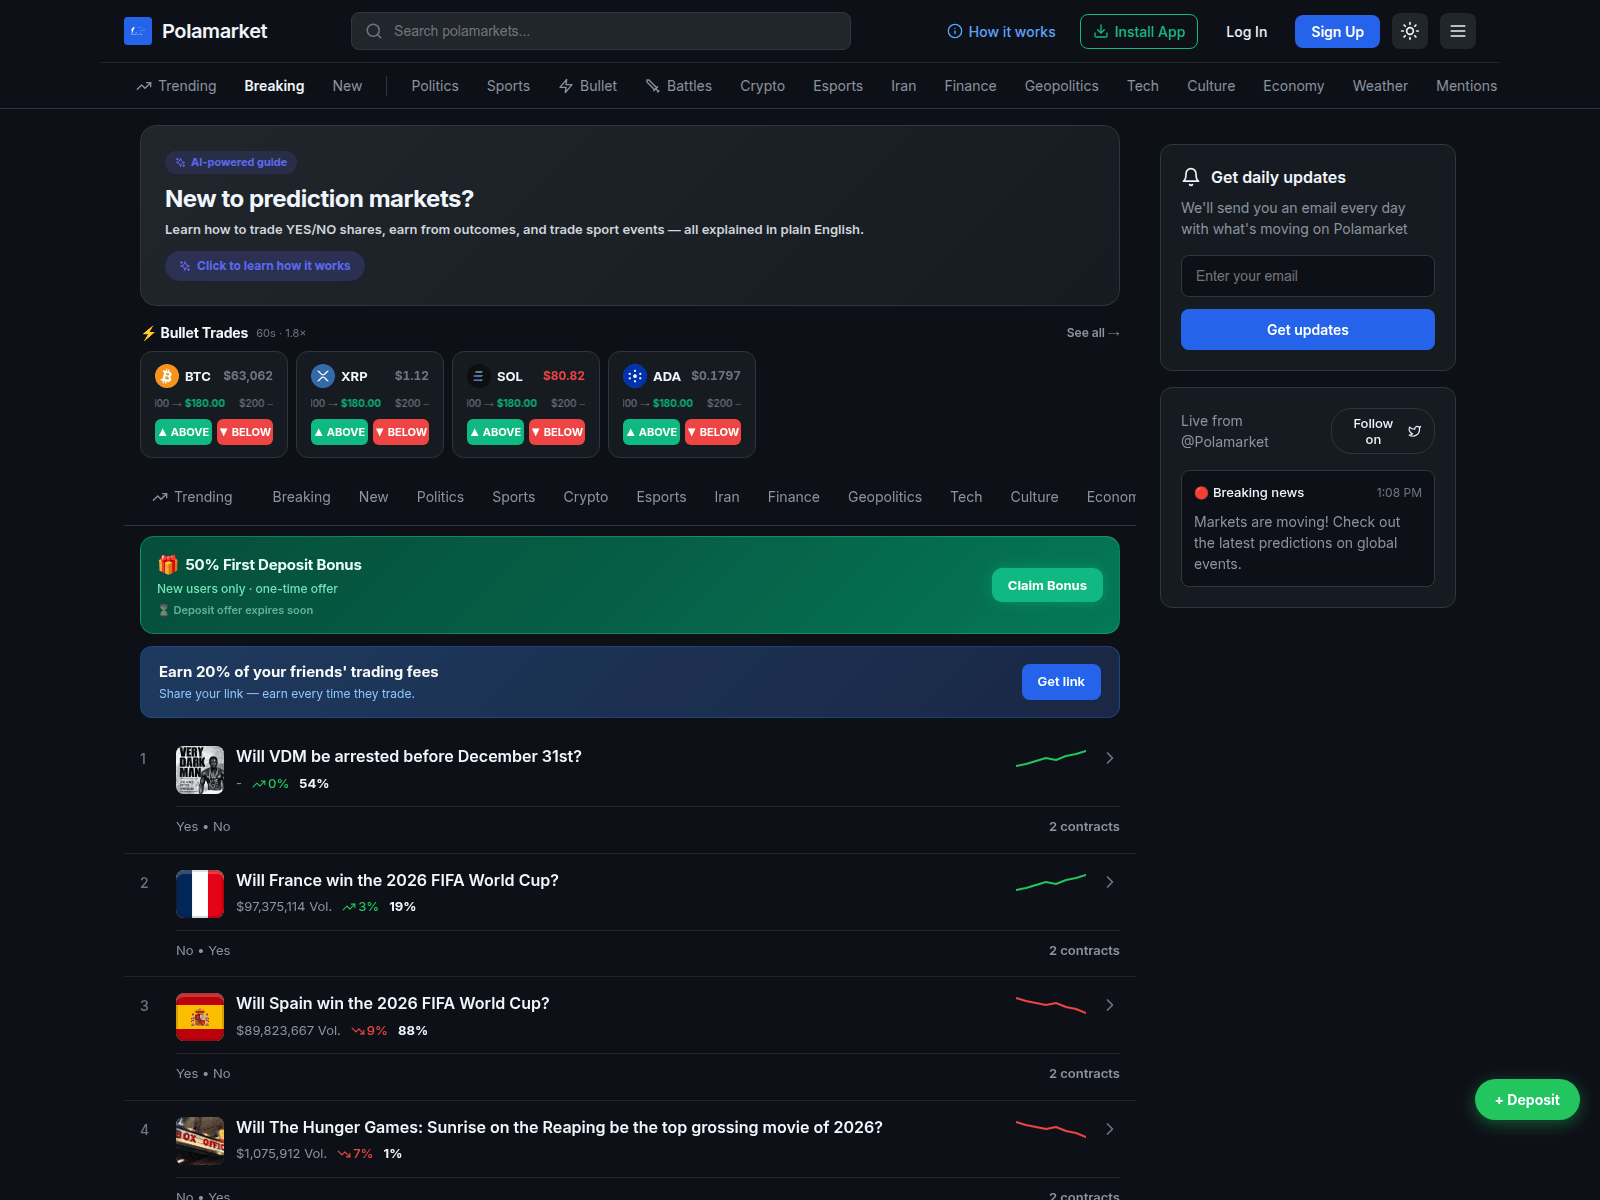Click the Bitcoin BTC coin icon
1600x1200 pixels.
pos(167,376)
